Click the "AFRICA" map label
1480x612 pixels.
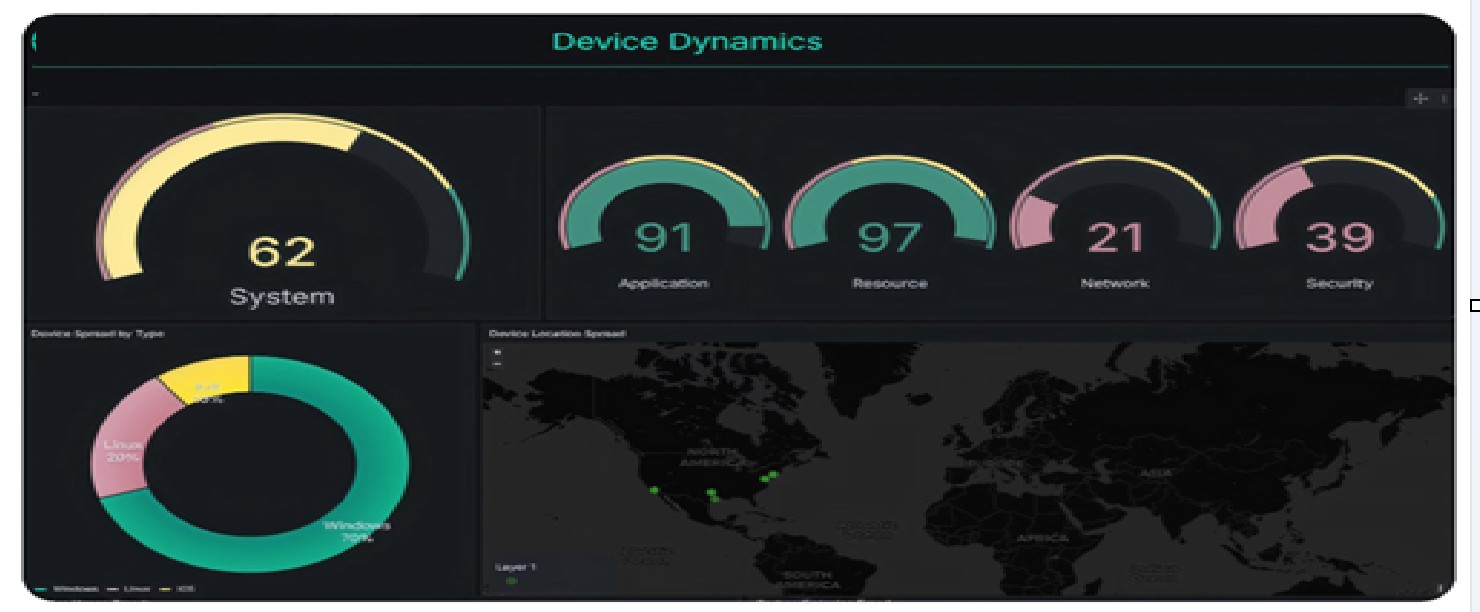click(1043, 537)
